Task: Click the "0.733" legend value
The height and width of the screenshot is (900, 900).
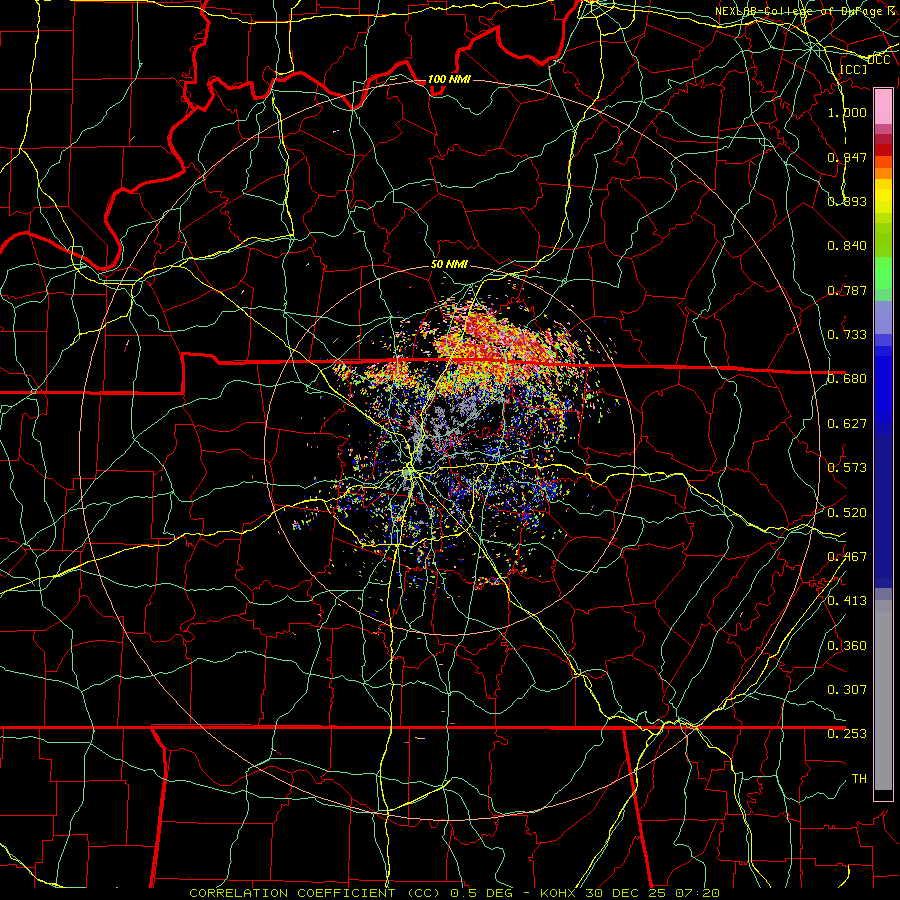Action: pyautogui.click(x=847, y=335)
